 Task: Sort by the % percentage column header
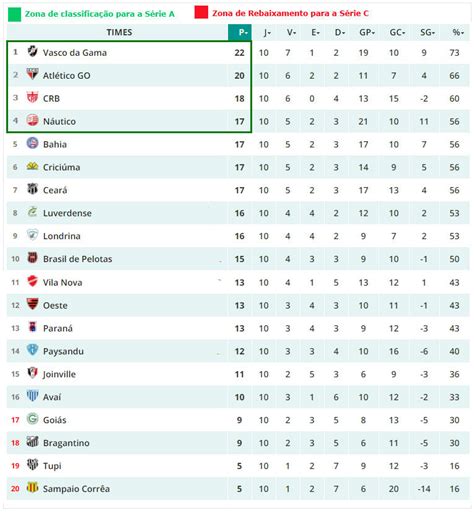coord(458,32)
